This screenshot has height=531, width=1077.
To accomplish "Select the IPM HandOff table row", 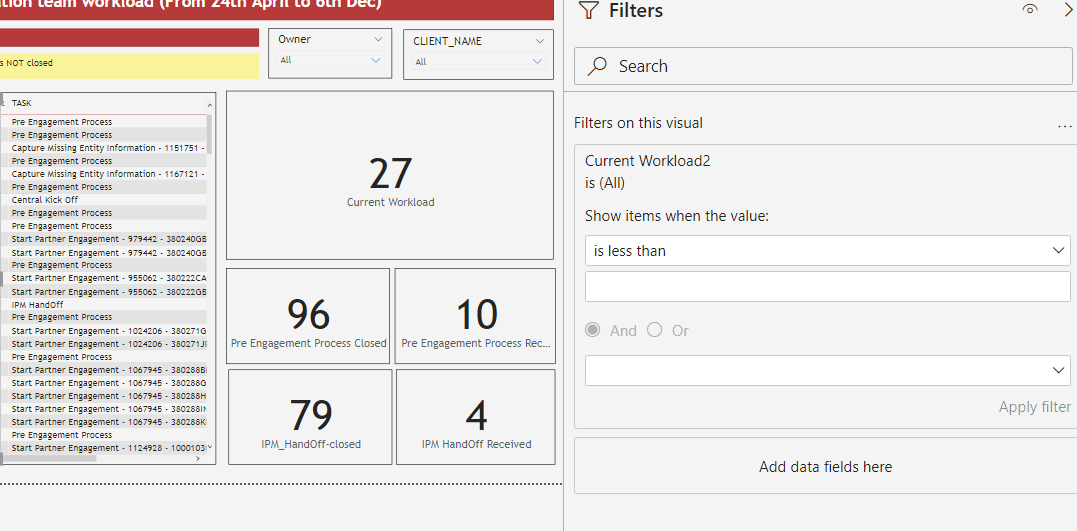I will [104, 304].
